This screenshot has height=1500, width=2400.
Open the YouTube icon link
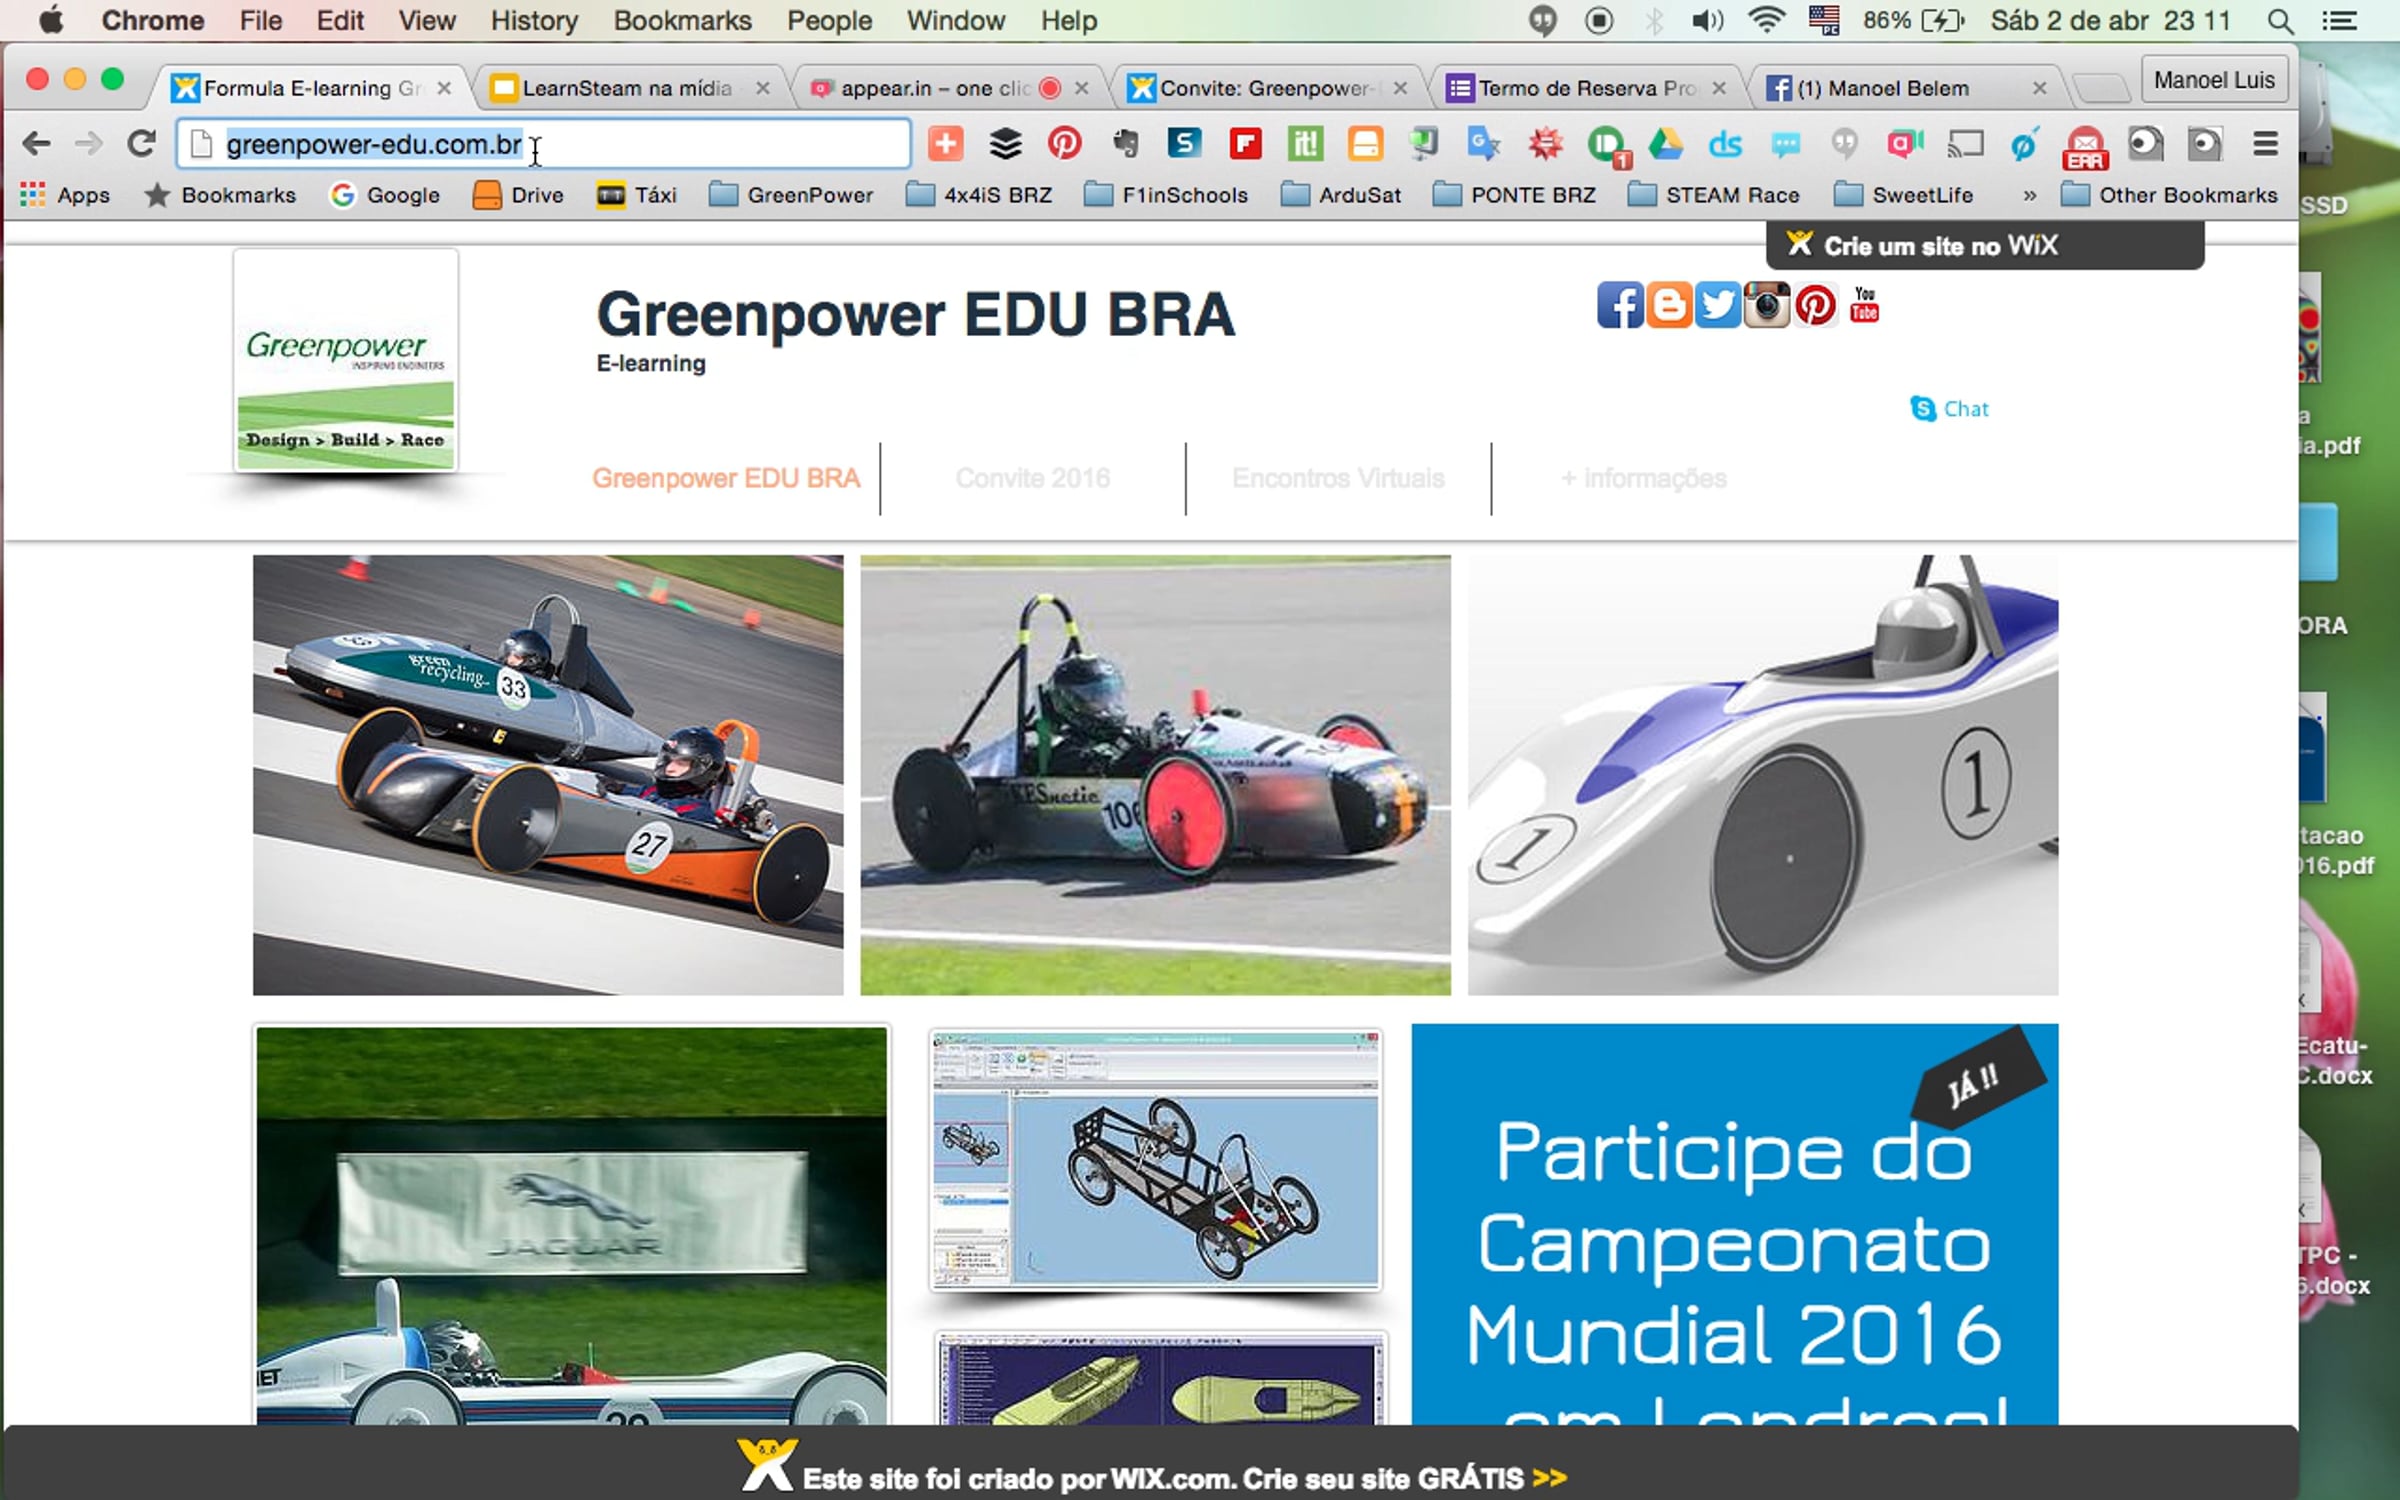1864,305
